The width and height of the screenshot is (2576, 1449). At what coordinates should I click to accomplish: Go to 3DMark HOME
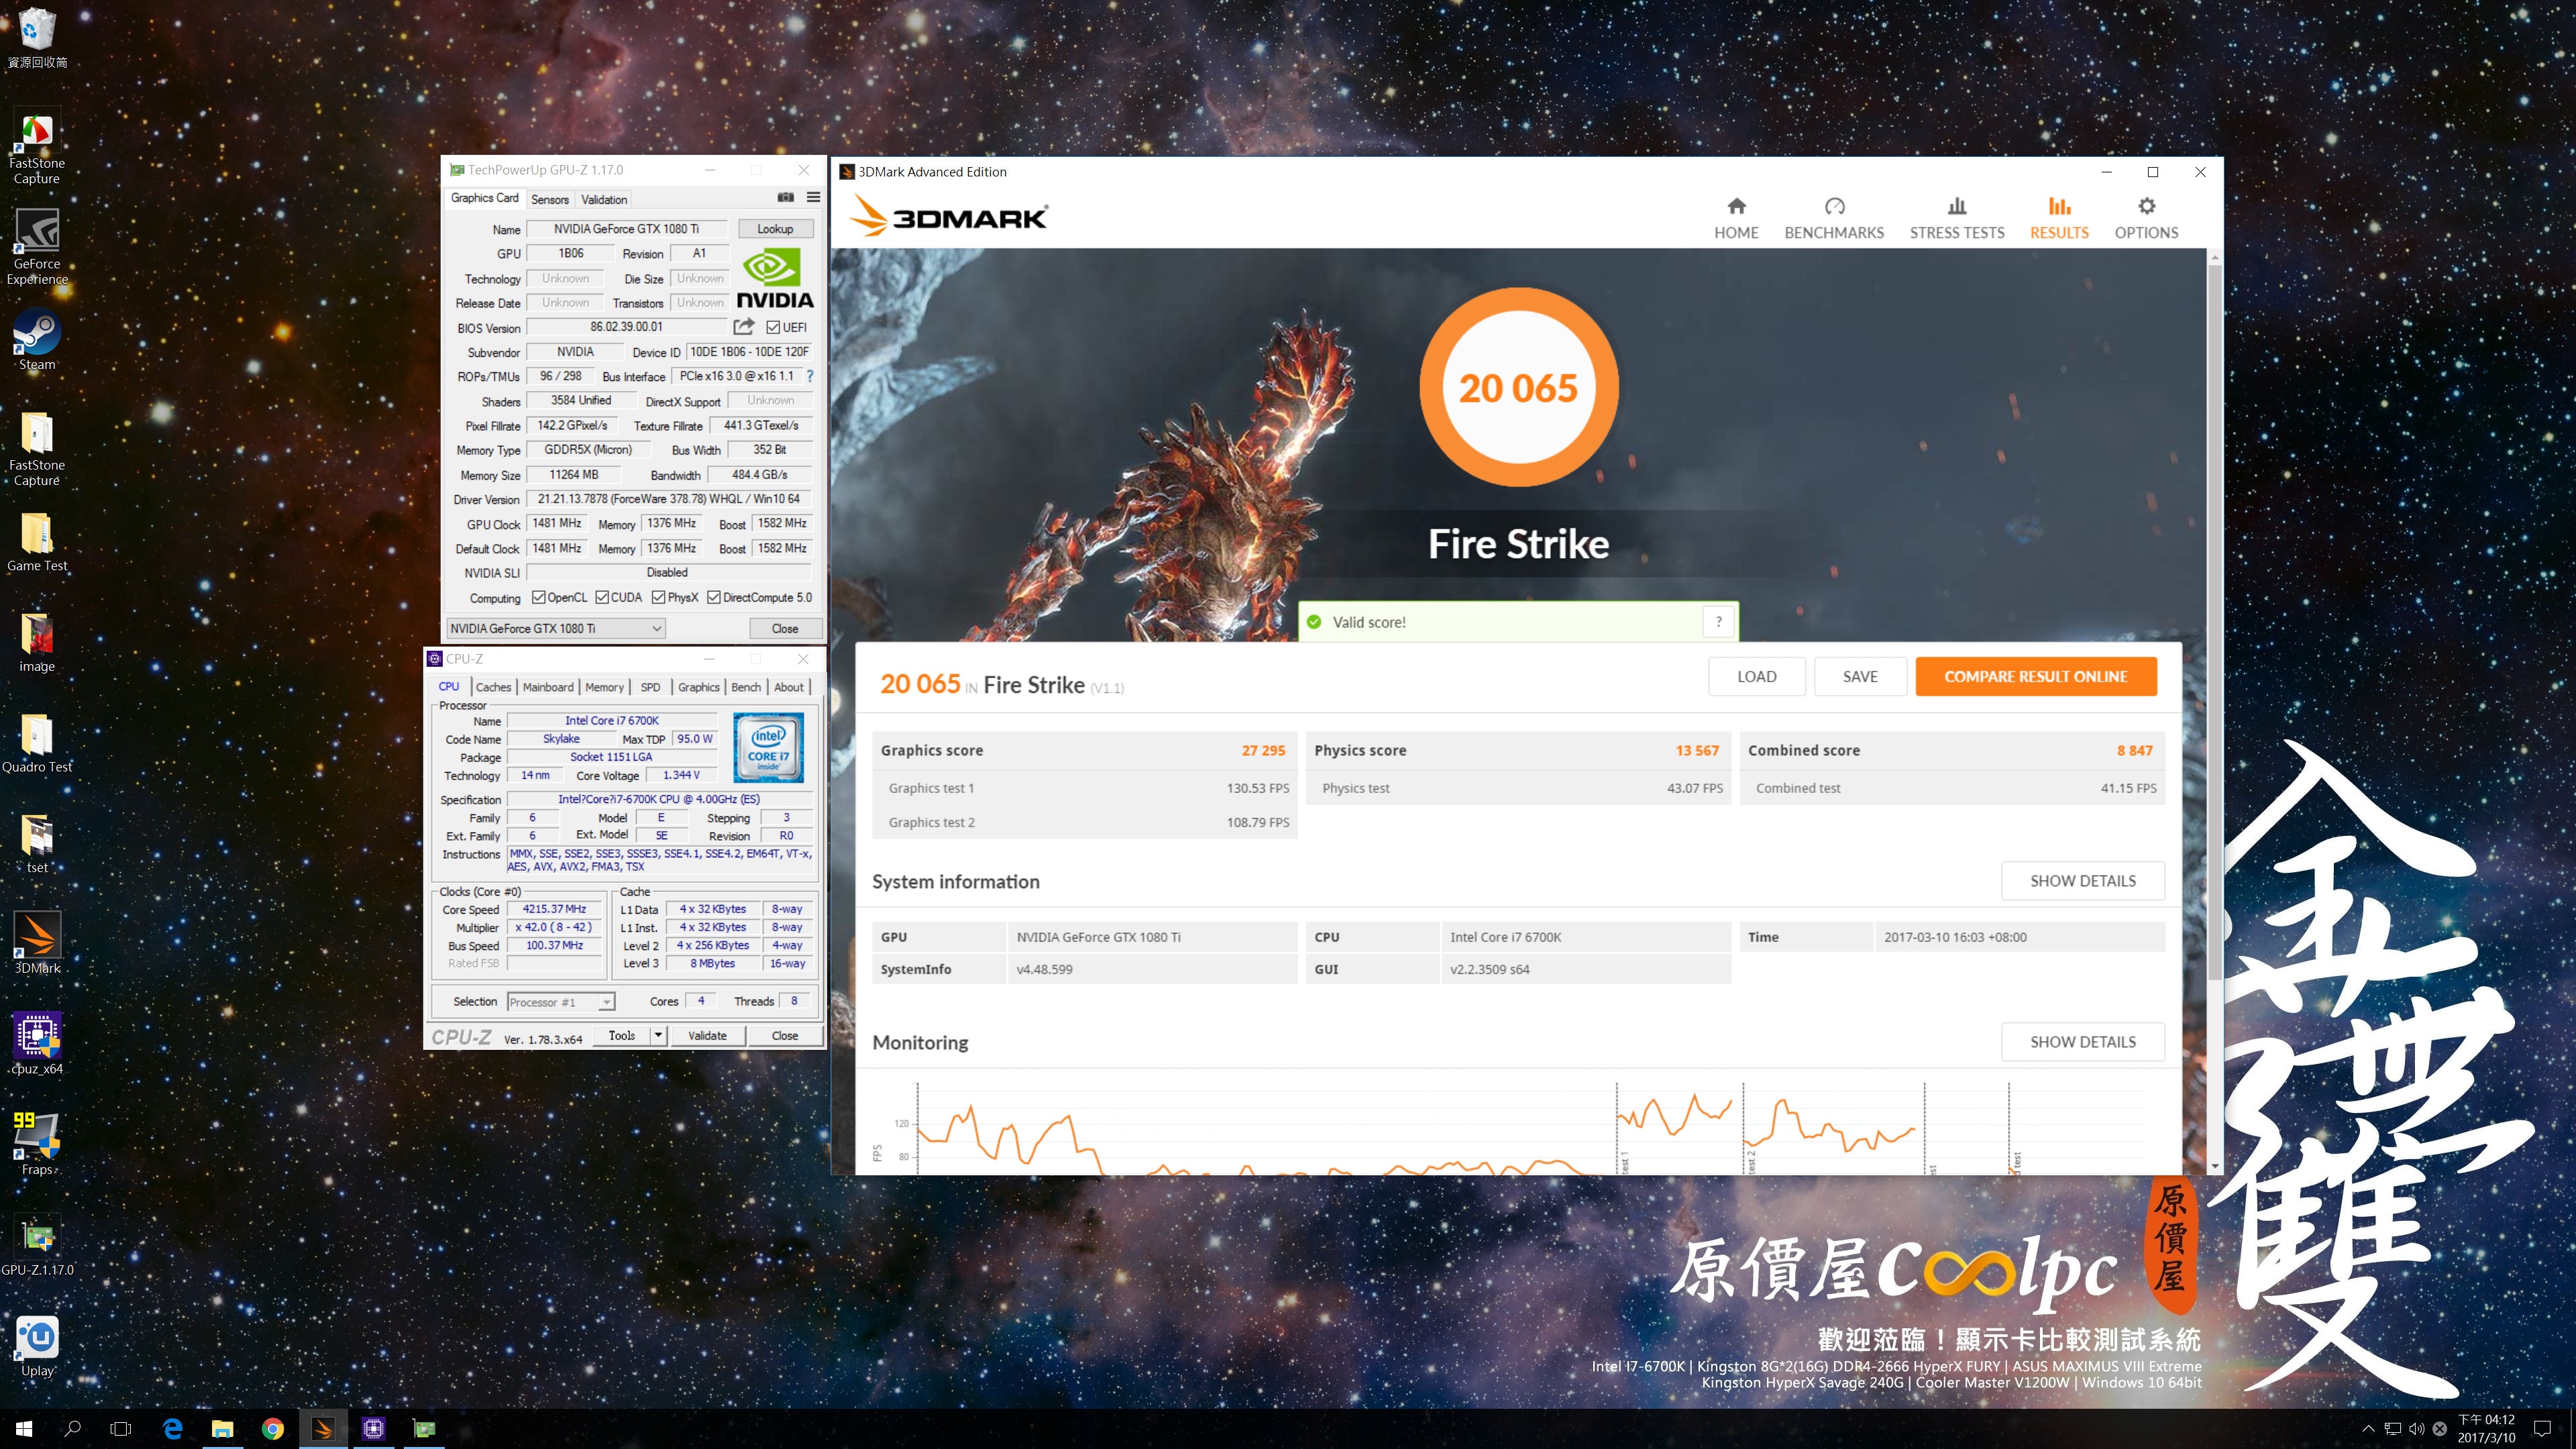tap(1736, 218)
